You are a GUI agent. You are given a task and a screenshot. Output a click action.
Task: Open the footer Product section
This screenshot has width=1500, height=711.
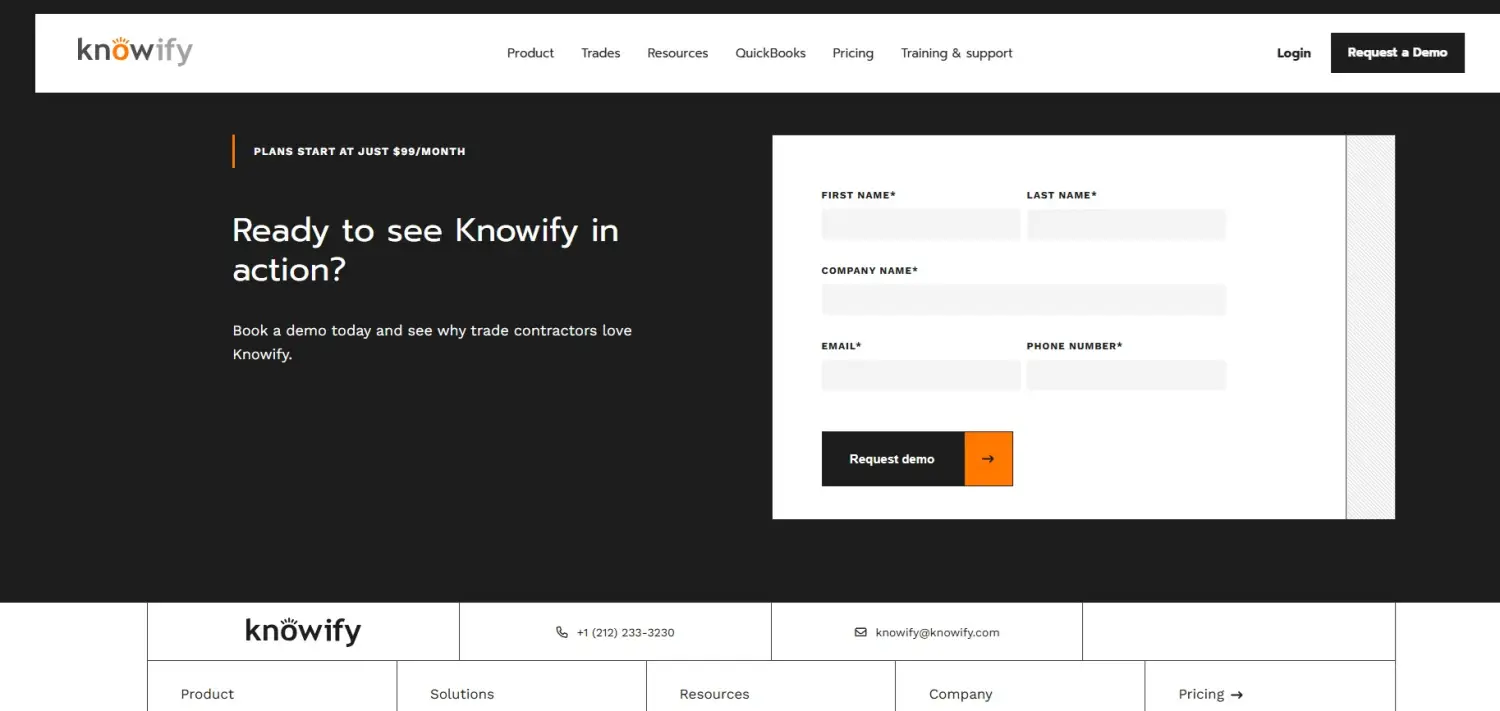point(207,694)
